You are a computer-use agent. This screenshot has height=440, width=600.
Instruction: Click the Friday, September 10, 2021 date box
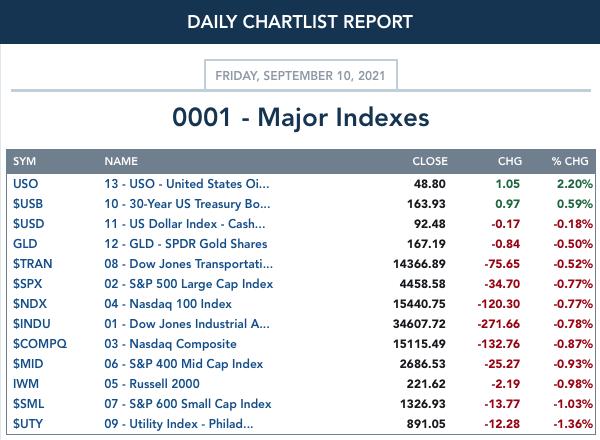click(301, 75)
